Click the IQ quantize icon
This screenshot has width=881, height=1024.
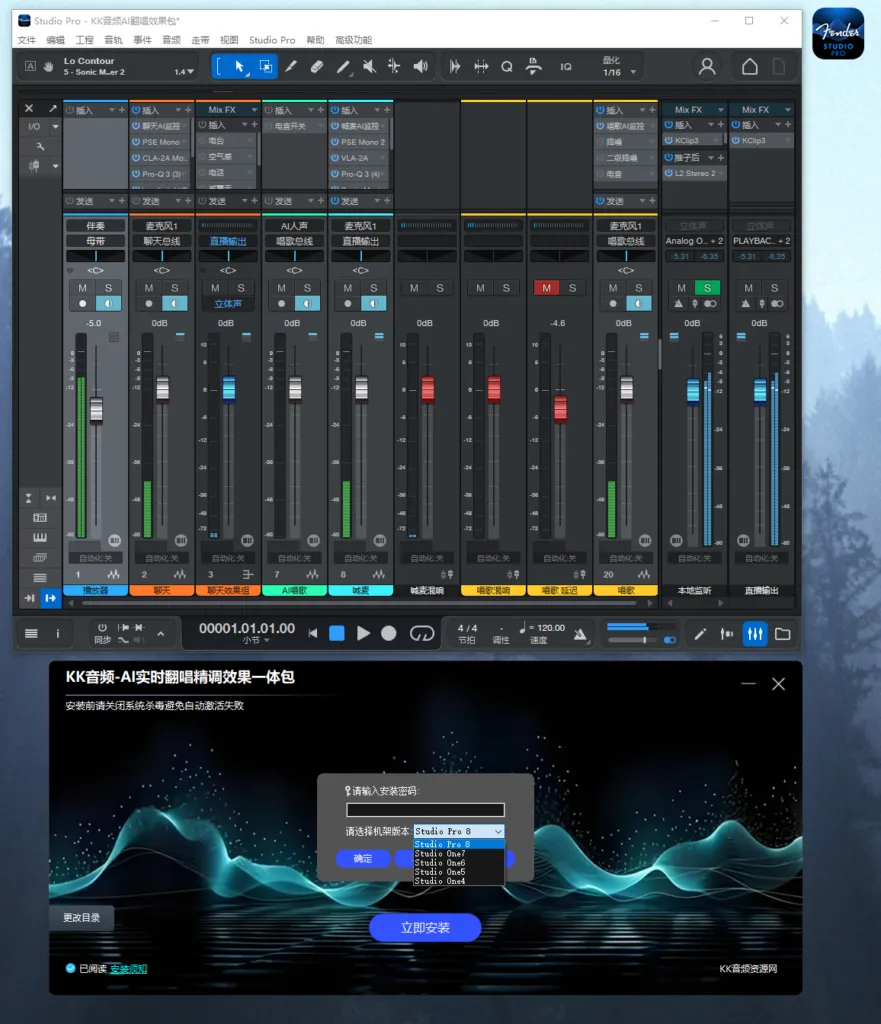[566, 67]
